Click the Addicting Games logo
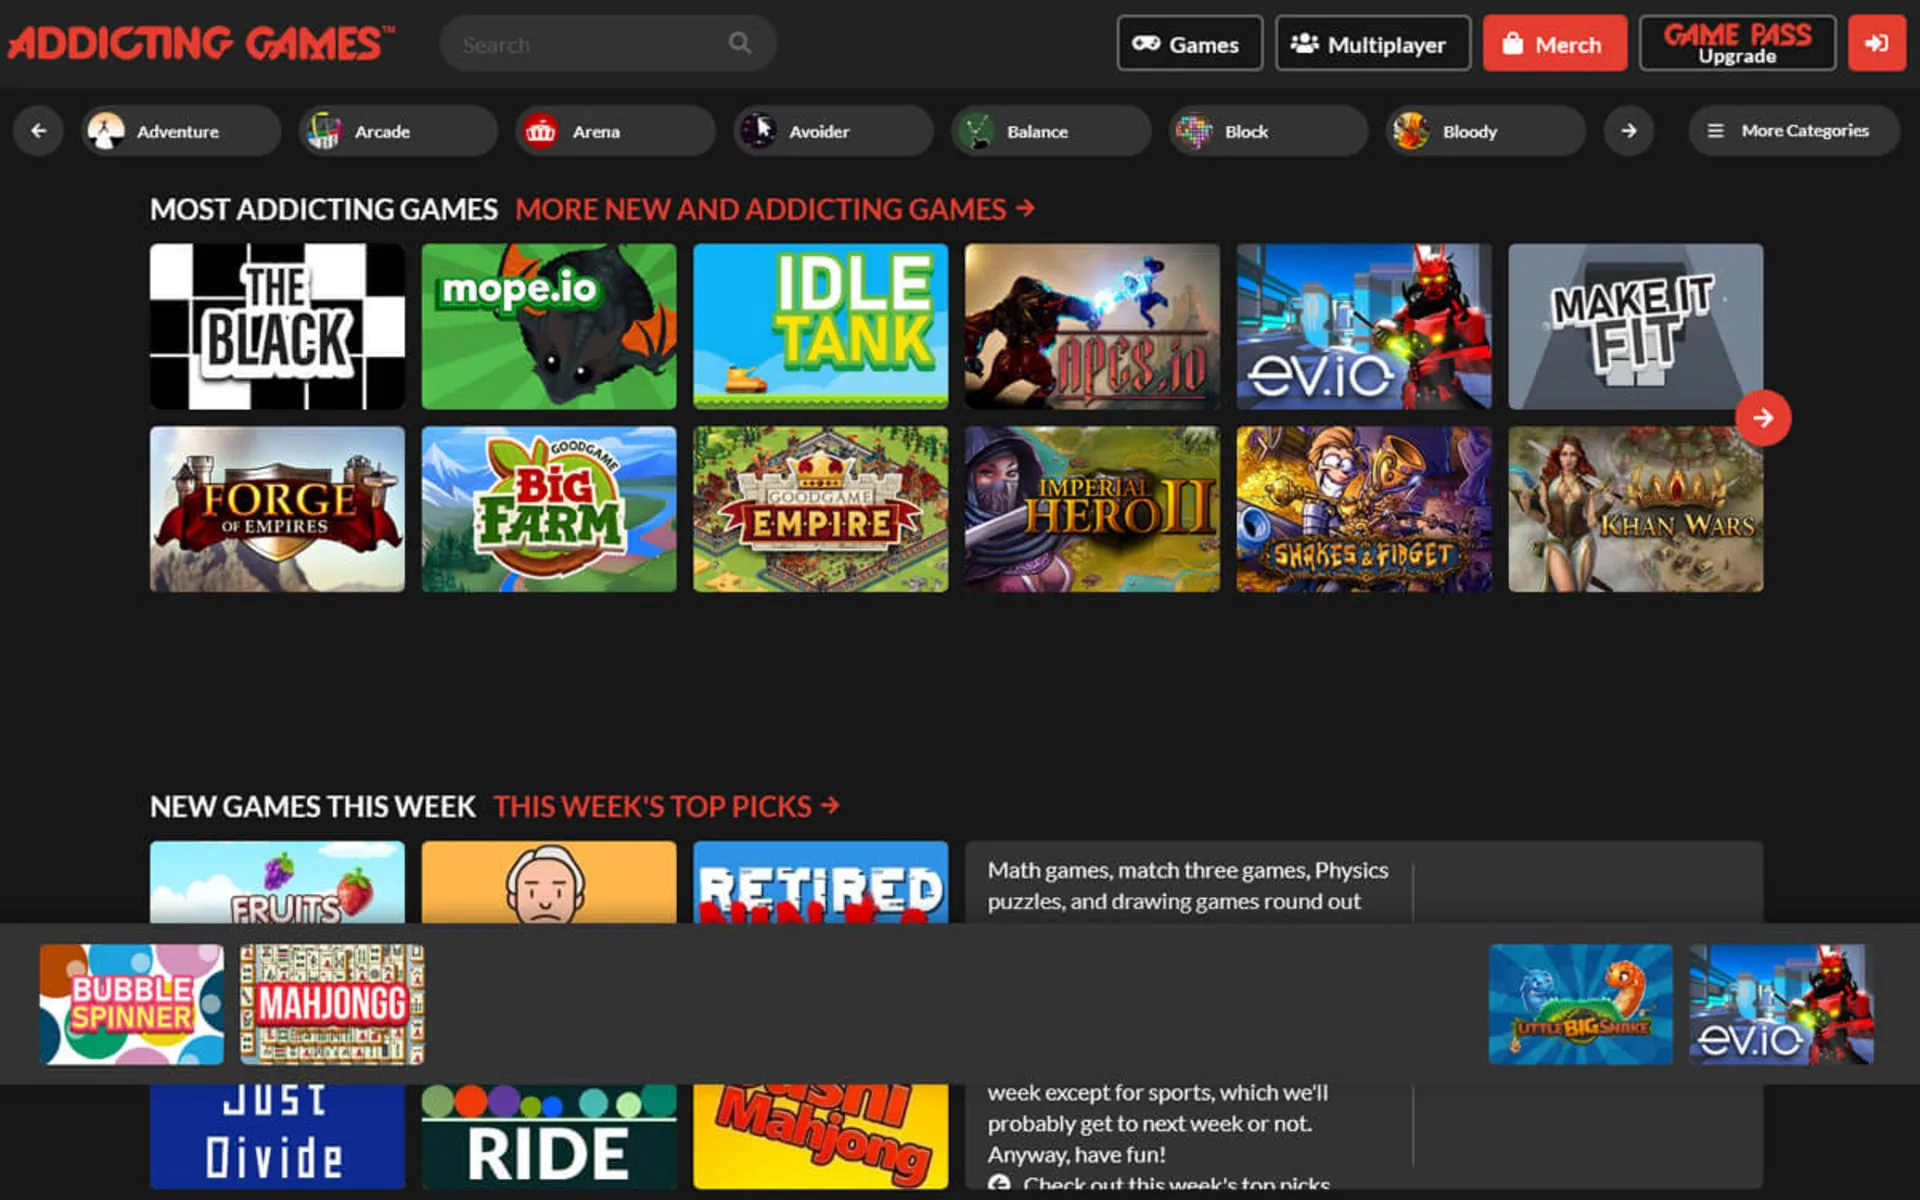 [x=201, y=43]
